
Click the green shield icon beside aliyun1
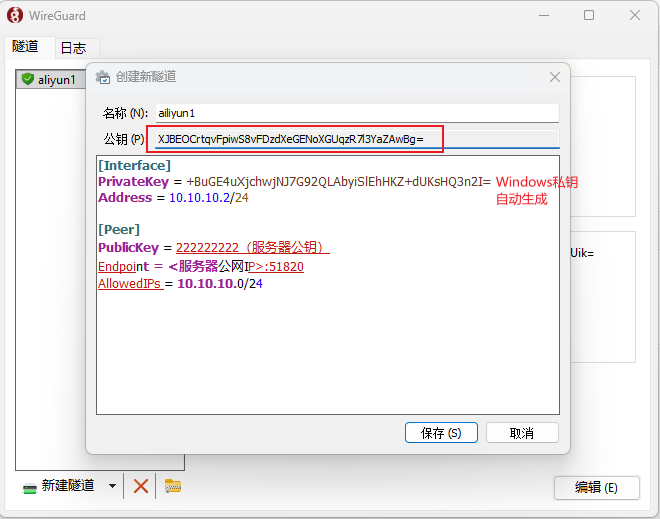(28, 79)
